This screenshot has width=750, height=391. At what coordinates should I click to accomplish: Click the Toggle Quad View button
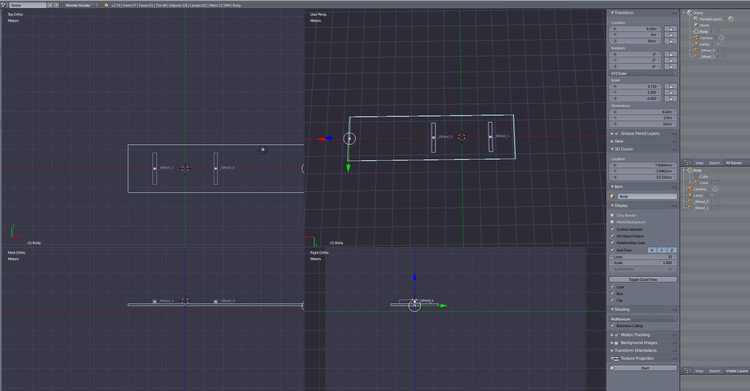click(643, 279)
